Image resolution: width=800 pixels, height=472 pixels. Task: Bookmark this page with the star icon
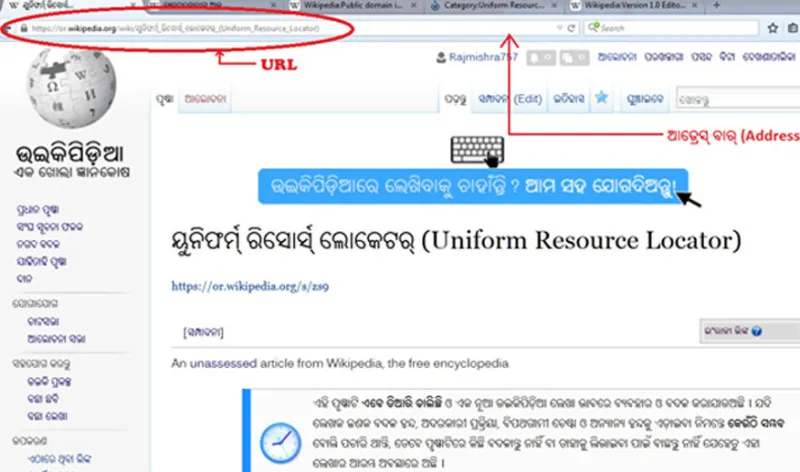[x=772, y=28]
